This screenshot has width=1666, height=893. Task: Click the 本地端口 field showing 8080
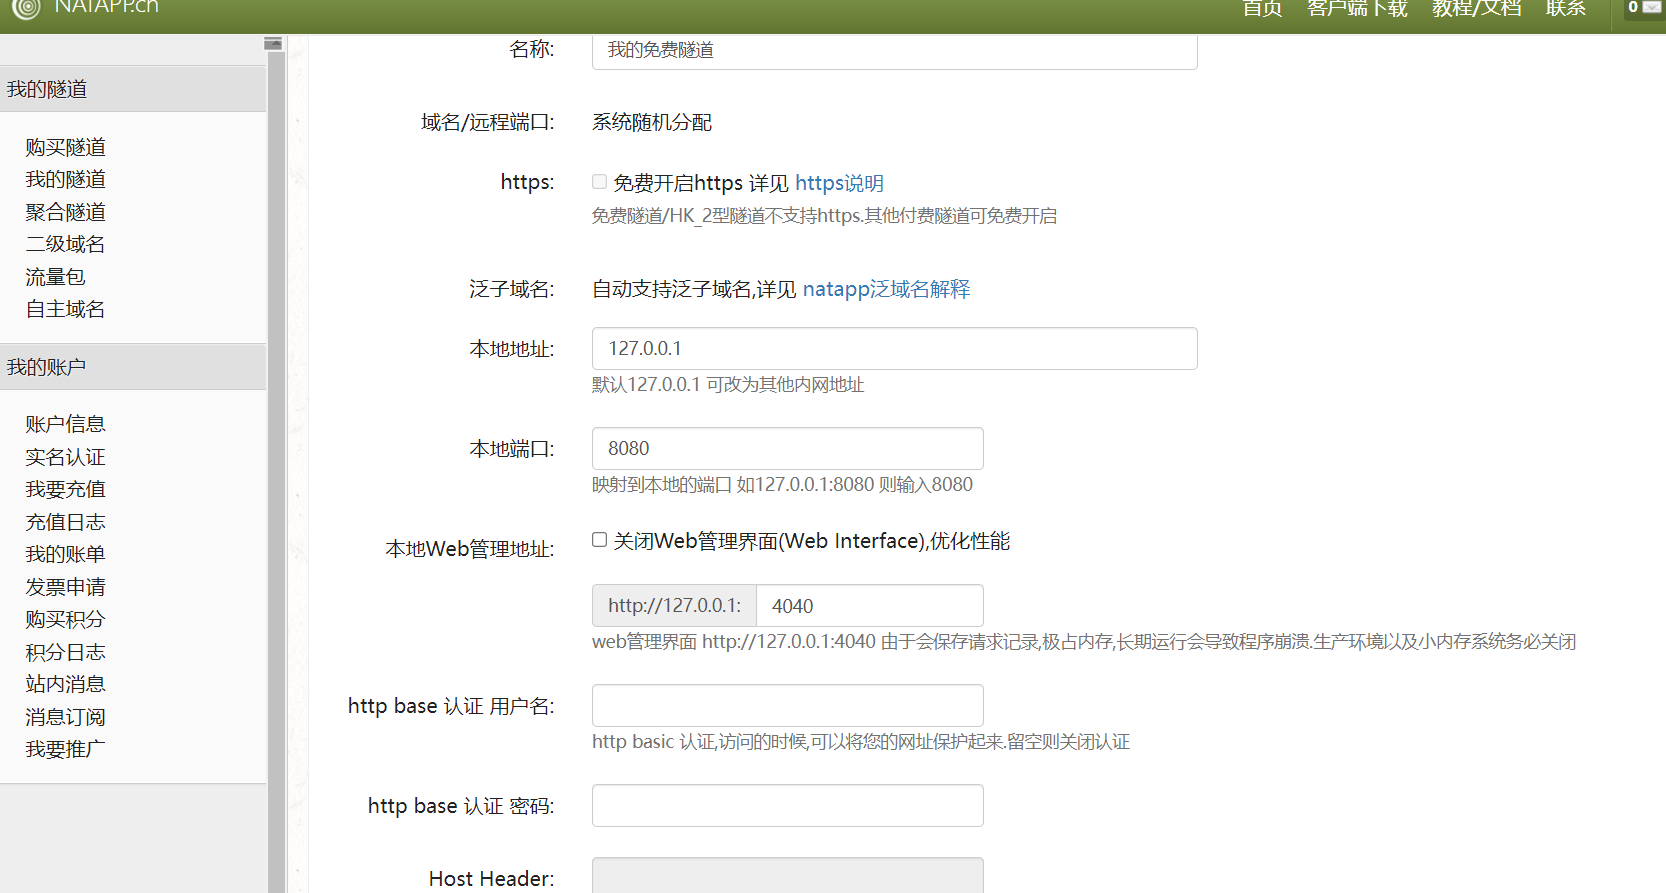pos(787,448)
